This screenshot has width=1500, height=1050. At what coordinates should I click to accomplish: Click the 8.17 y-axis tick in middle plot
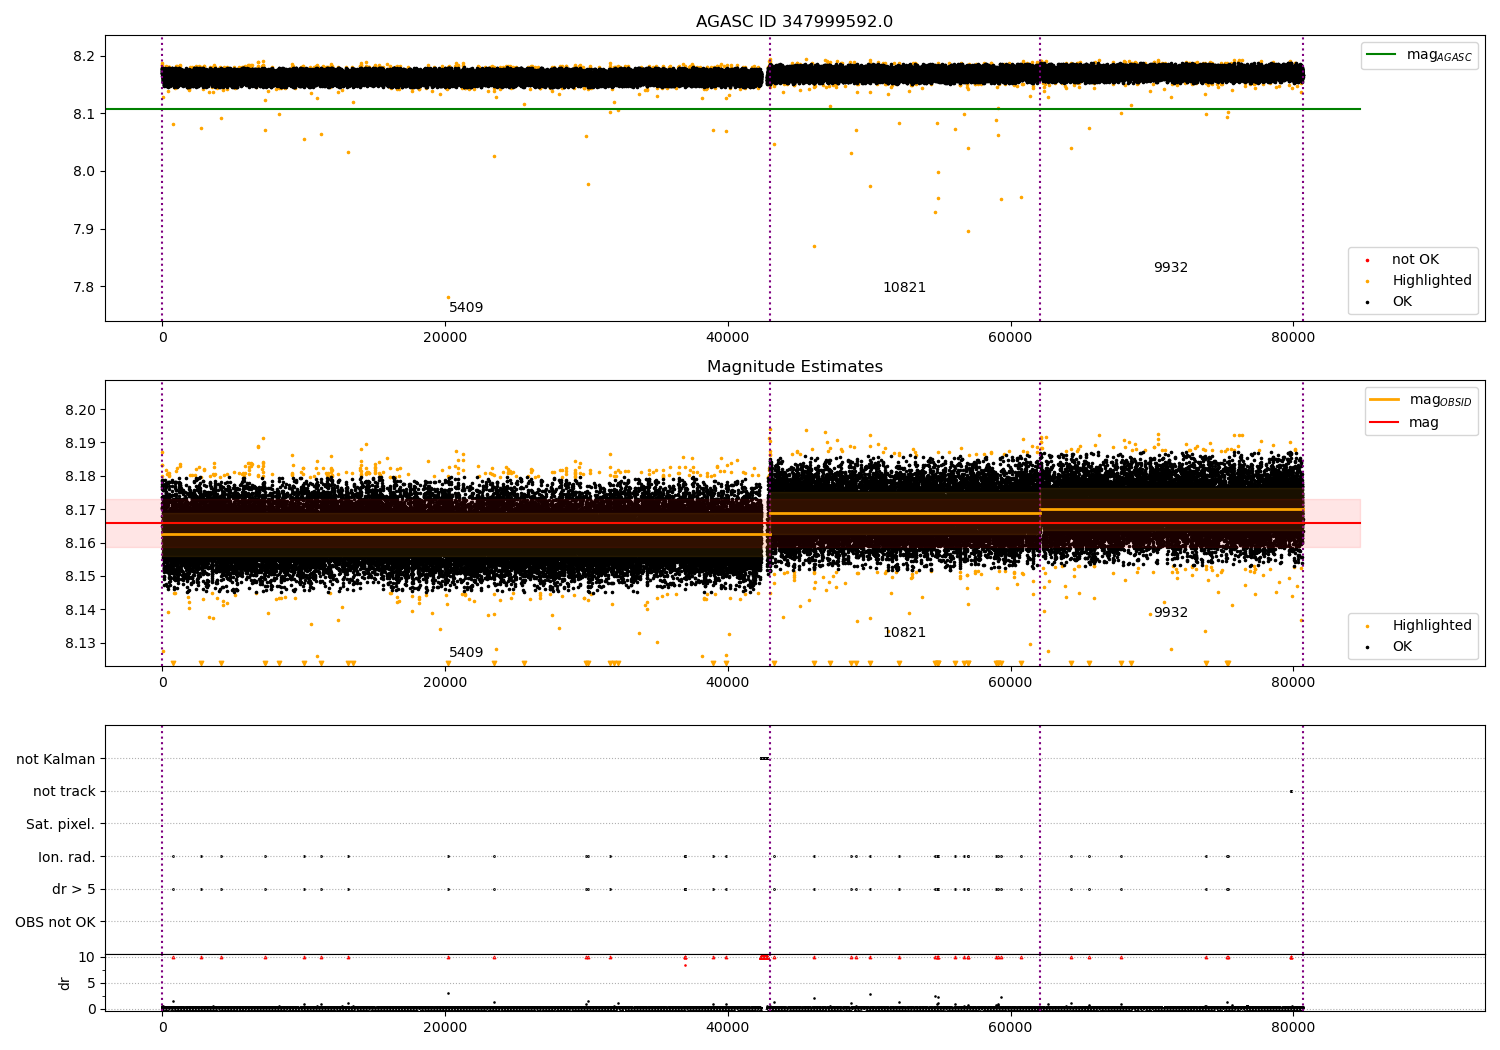tap(80, 510)
